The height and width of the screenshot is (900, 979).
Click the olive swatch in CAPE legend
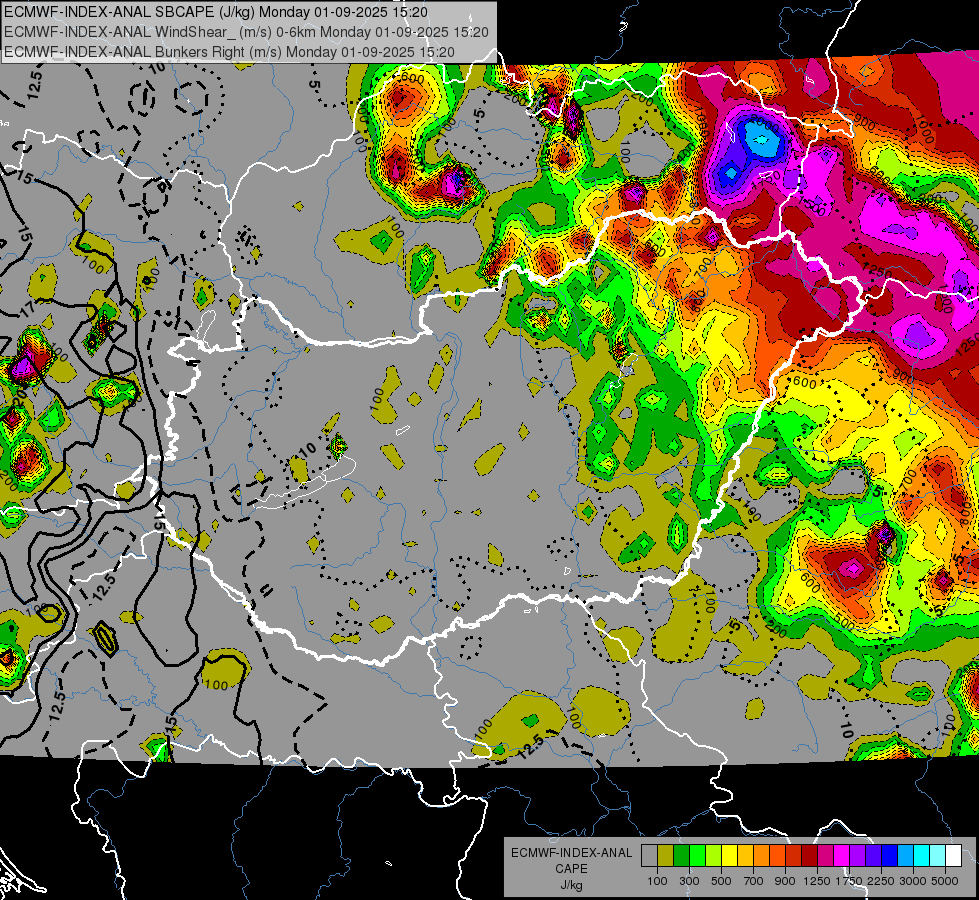tap(666, 856)
